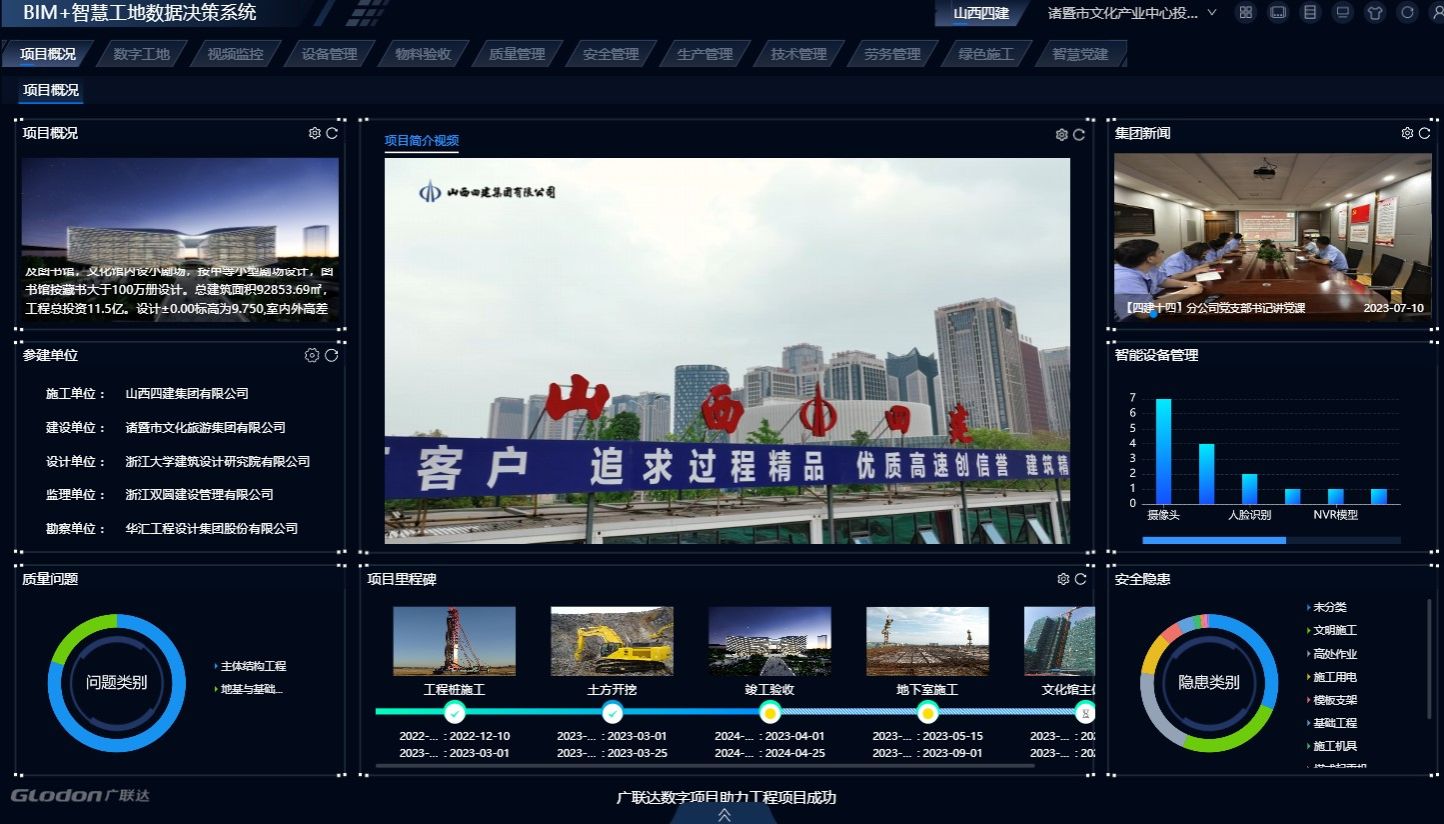The width and height of the screenshot is (1444, 824).
Task: Click the monitor display icon in top bar
Action: [x=1343, y=13]
